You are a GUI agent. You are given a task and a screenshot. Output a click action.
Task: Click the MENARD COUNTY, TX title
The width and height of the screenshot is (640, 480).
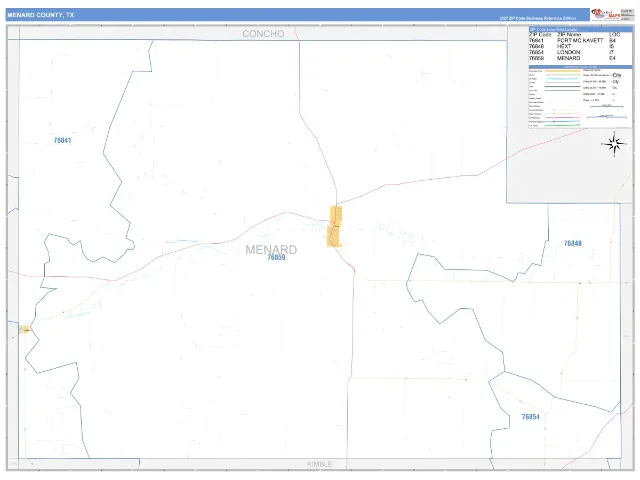[x=41, y=15]
